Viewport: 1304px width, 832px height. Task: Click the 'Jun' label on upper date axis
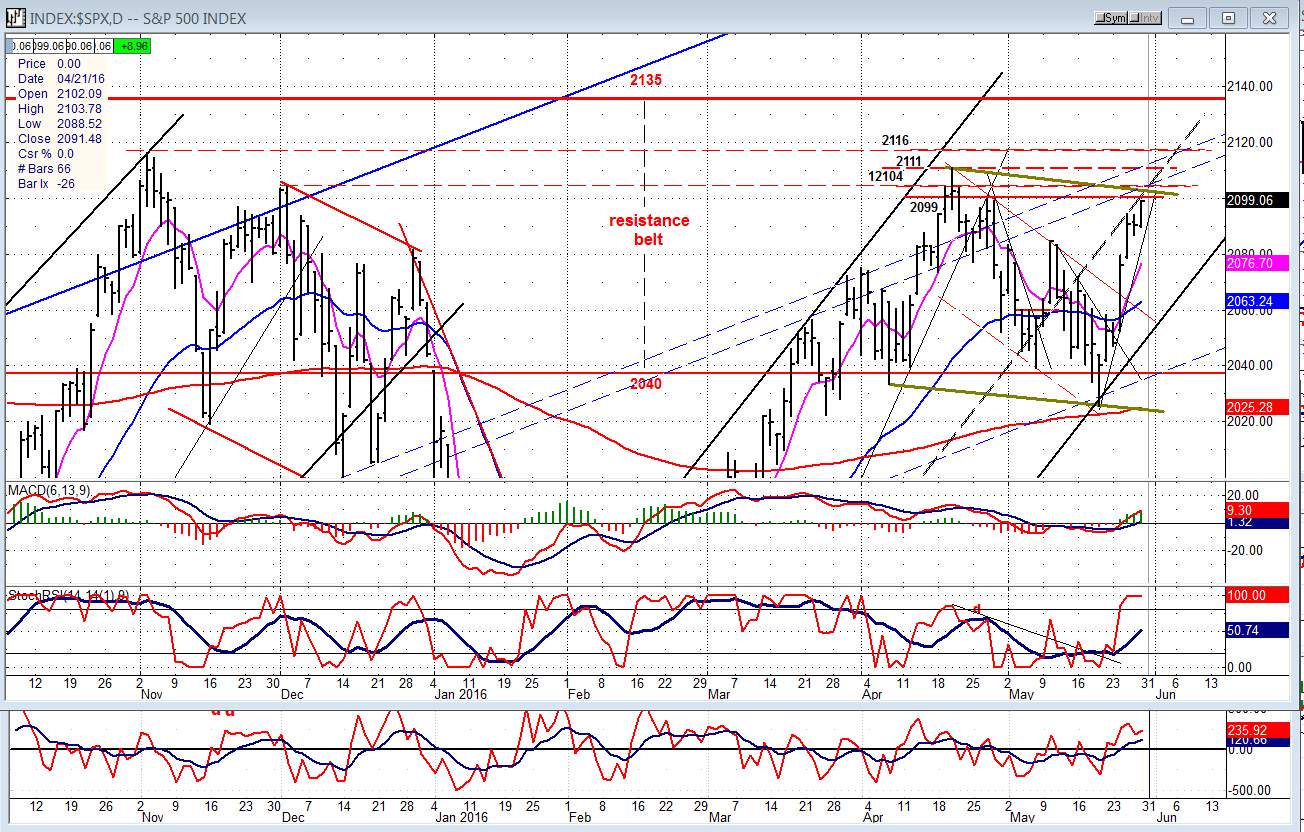(x=1166, y=694)
